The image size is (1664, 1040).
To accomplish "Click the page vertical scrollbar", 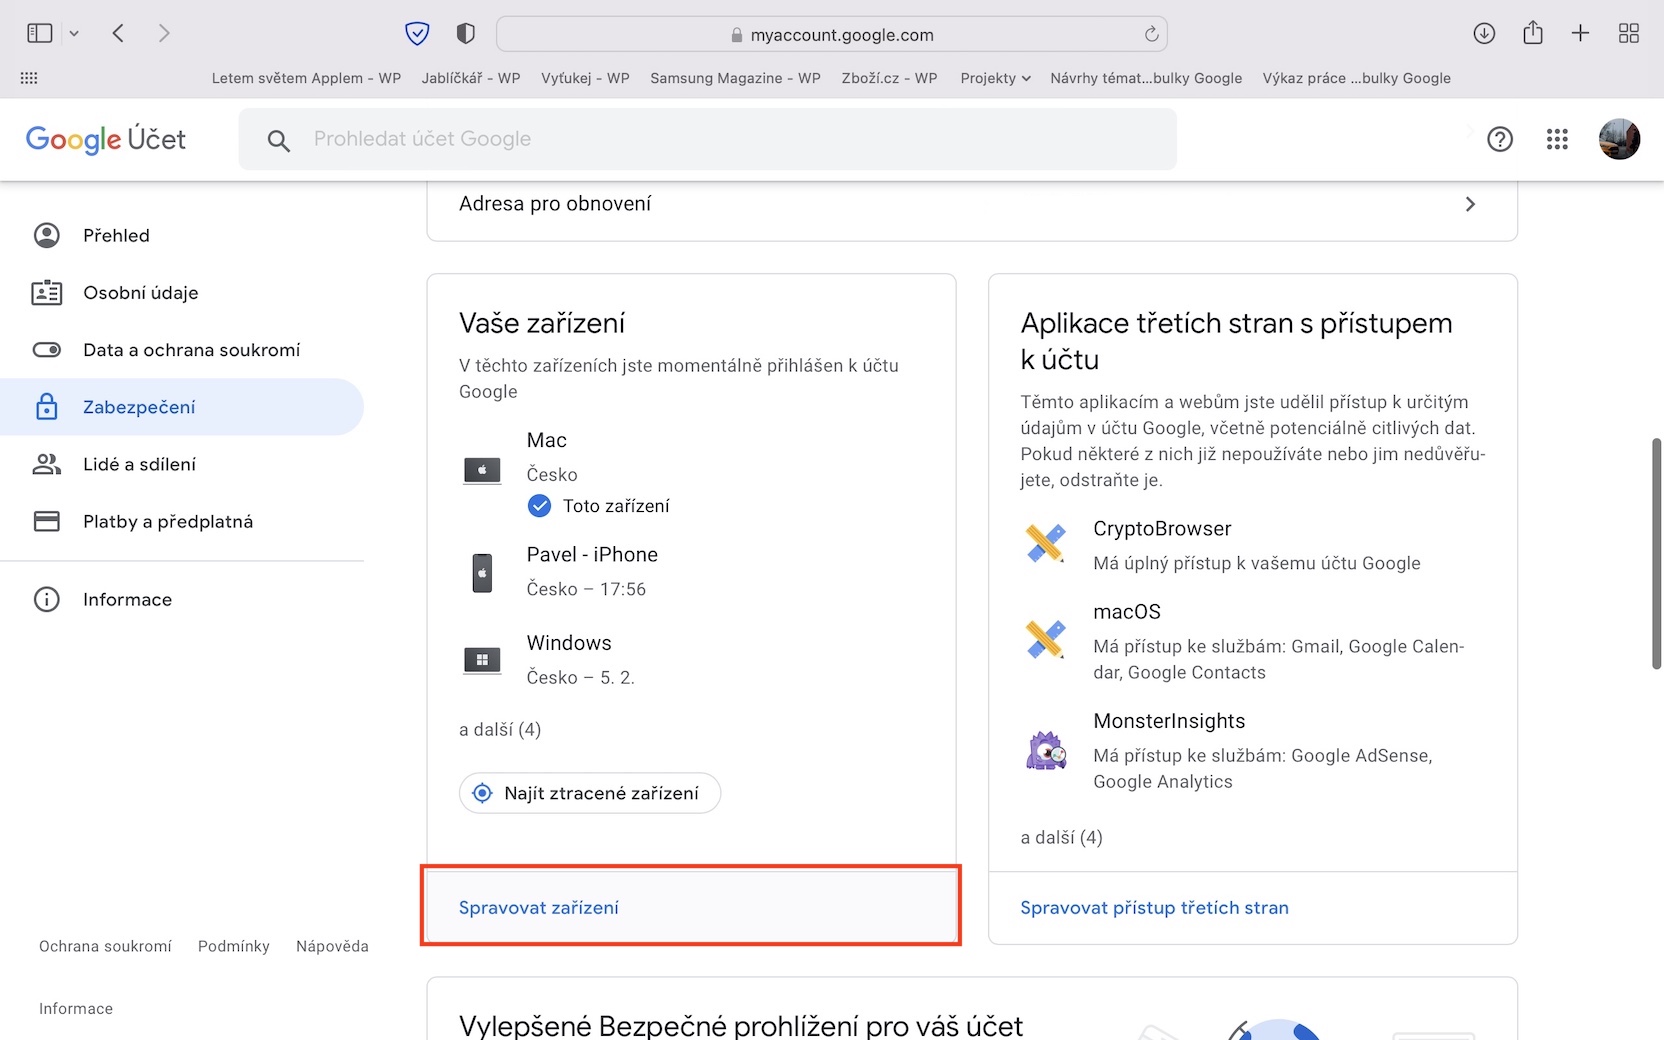I will click(1656, 553).
